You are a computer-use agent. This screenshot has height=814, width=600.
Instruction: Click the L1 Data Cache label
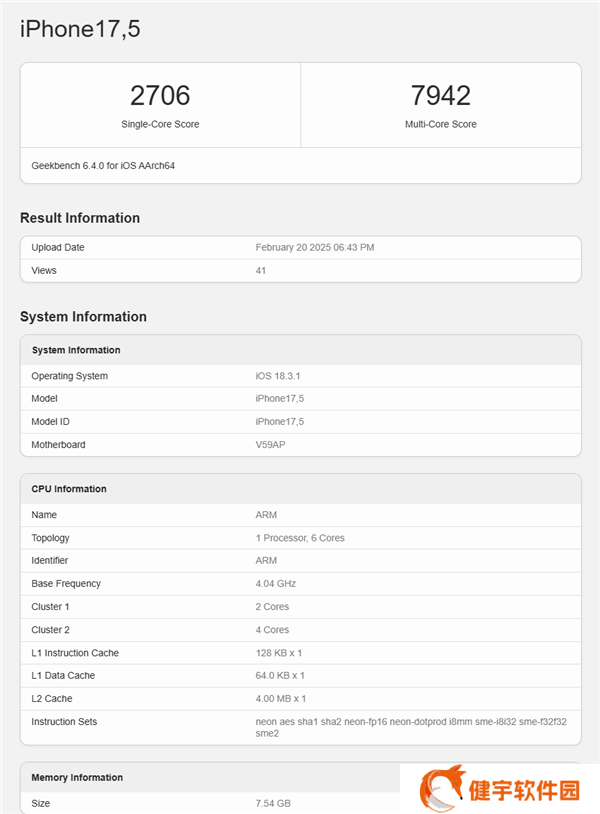pyautogui.click(x=63, y=675)
